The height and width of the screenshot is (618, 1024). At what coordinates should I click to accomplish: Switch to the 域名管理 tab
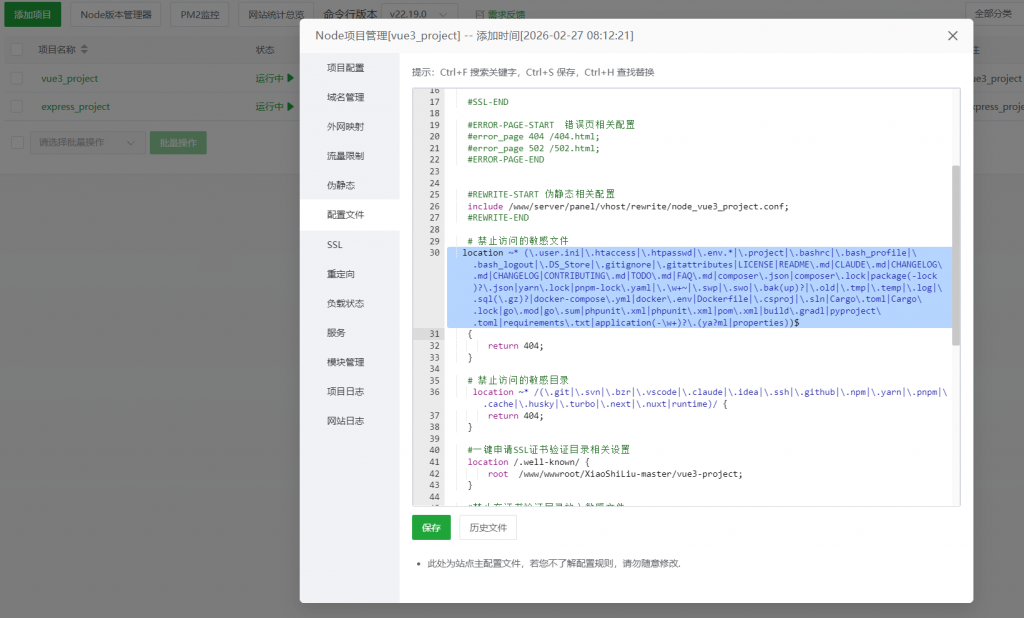coord(345,97)
